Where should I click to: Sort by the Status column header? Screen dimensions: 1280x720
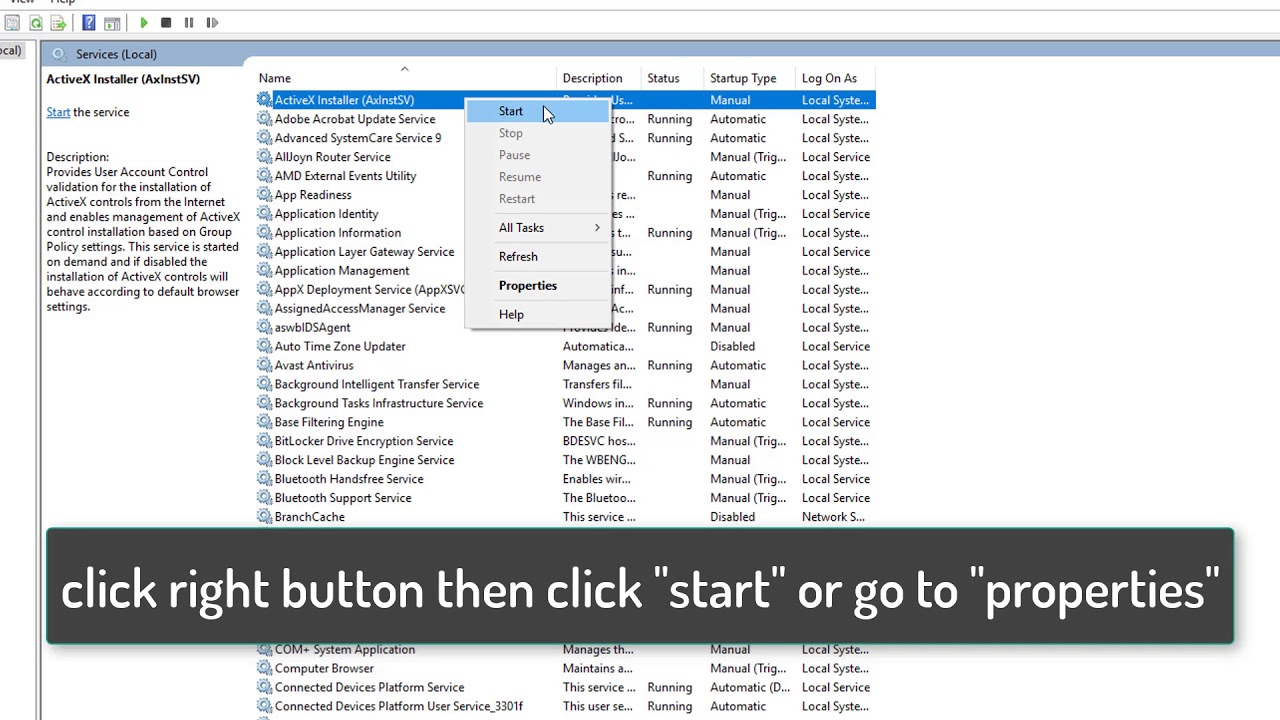click(674, 78)
